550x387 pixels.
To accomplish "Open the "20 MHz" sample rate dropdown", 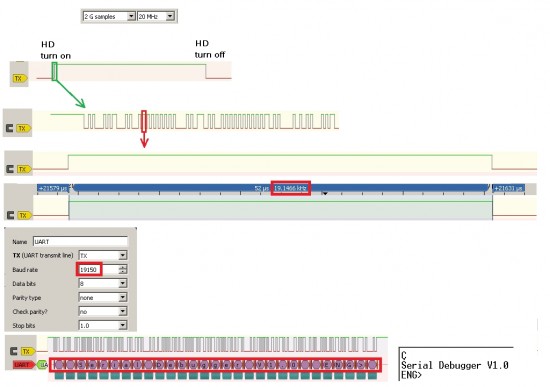I will coord(156,16).
